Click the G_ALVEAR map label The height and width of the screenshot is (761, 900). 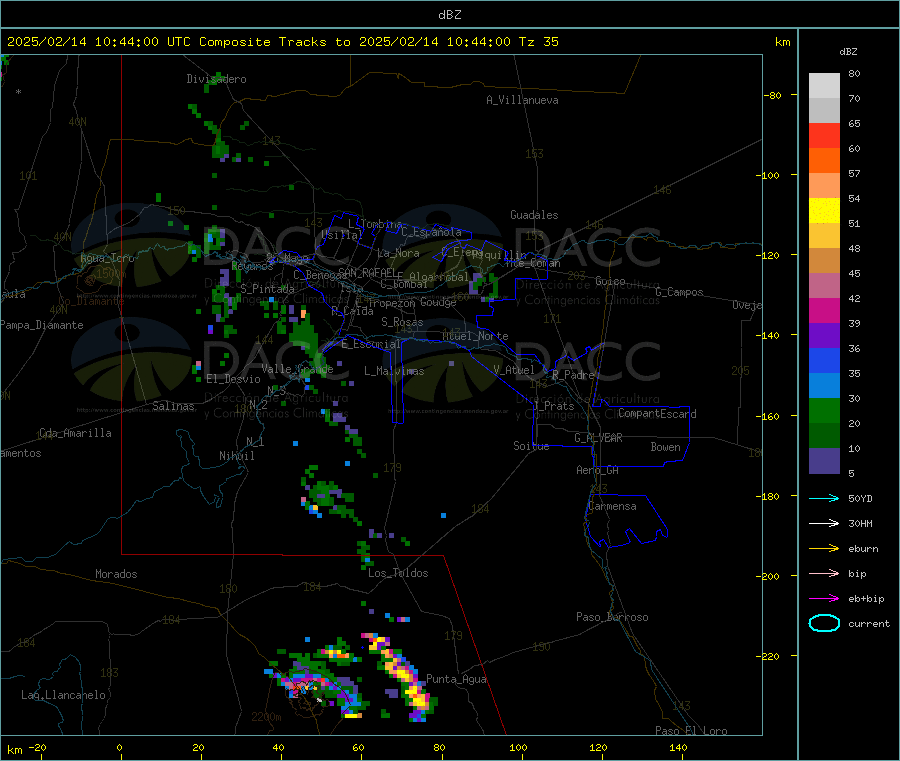(x=598, y=438)
